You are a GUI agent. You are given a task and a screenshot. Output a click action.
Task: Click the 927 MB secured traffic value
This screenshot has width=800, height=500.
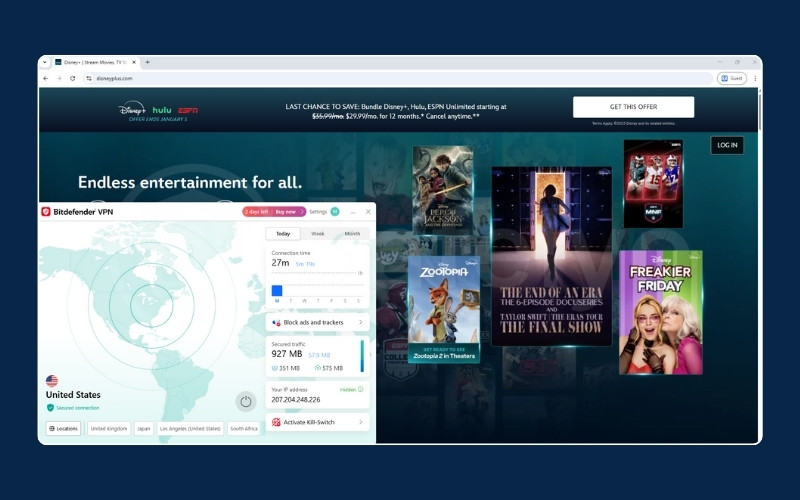[287, 354]
